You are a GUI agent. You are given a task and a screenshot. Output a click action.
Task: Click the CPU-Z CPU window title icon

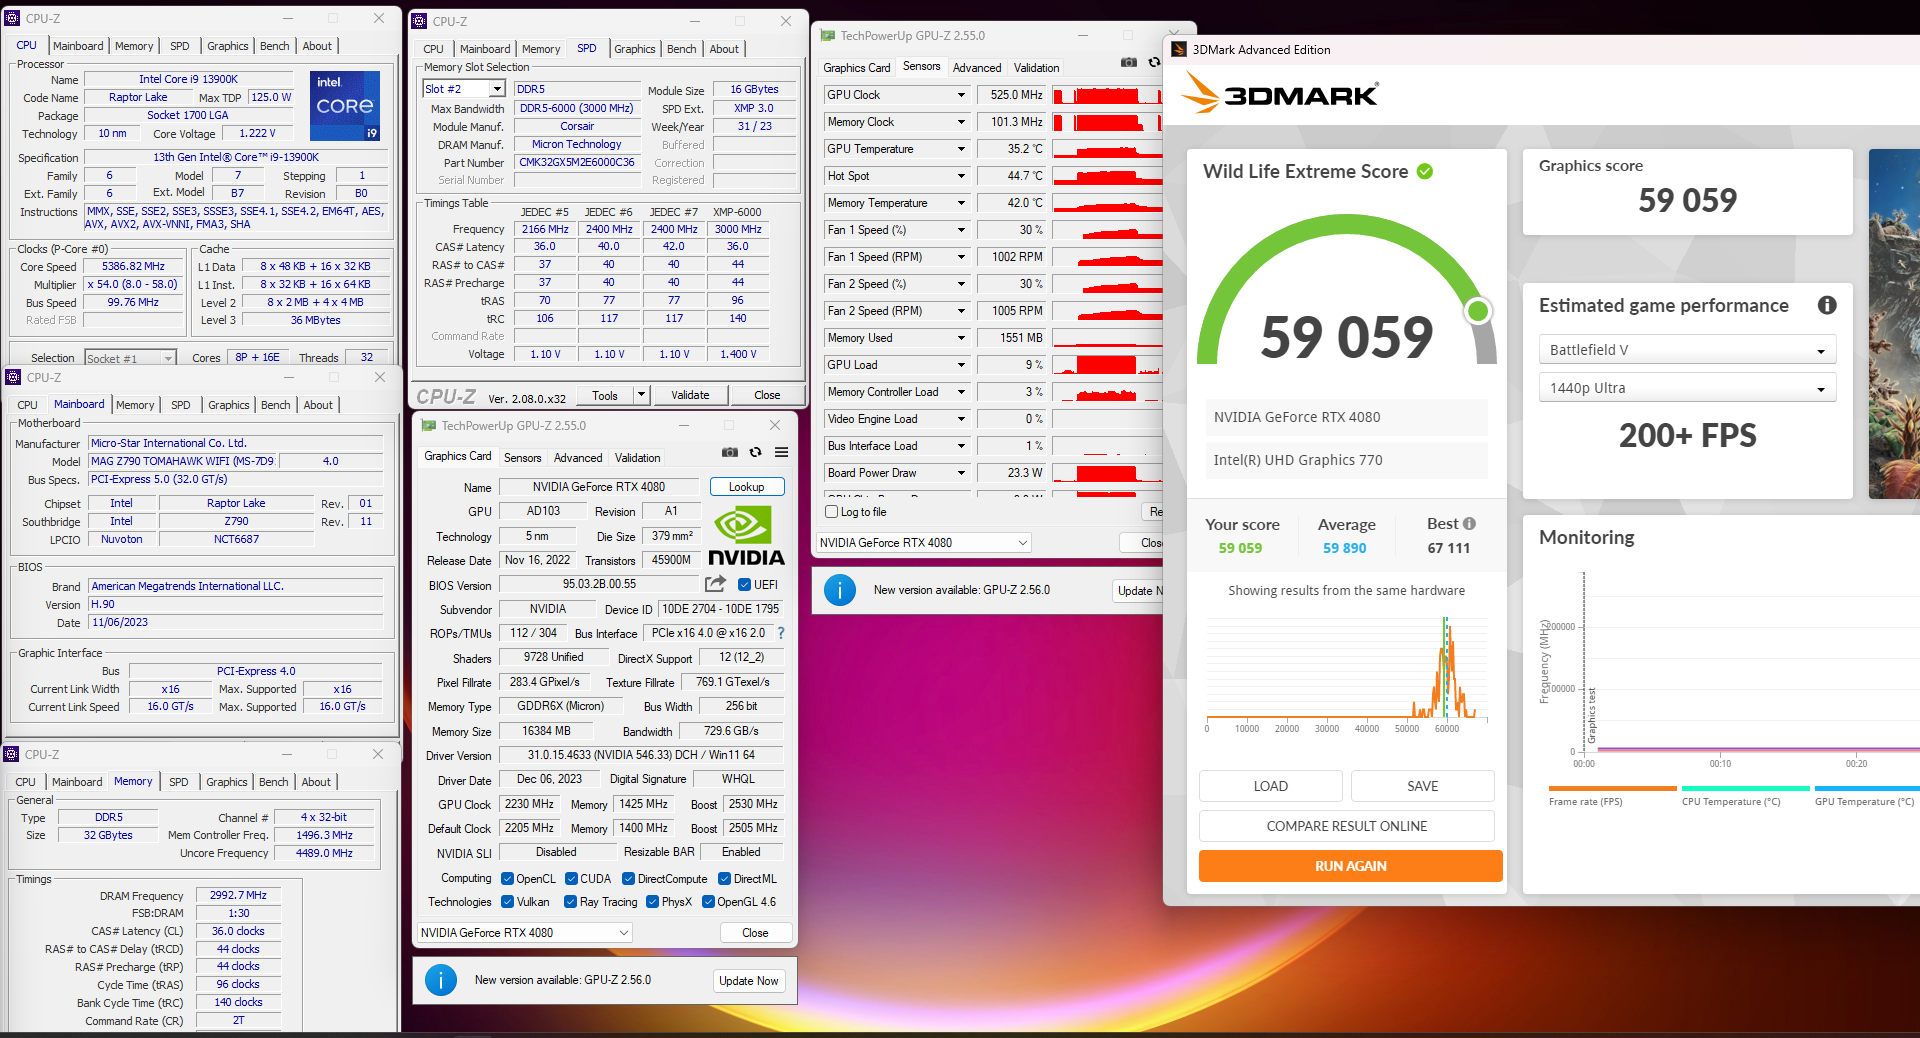tap(12, 18)
